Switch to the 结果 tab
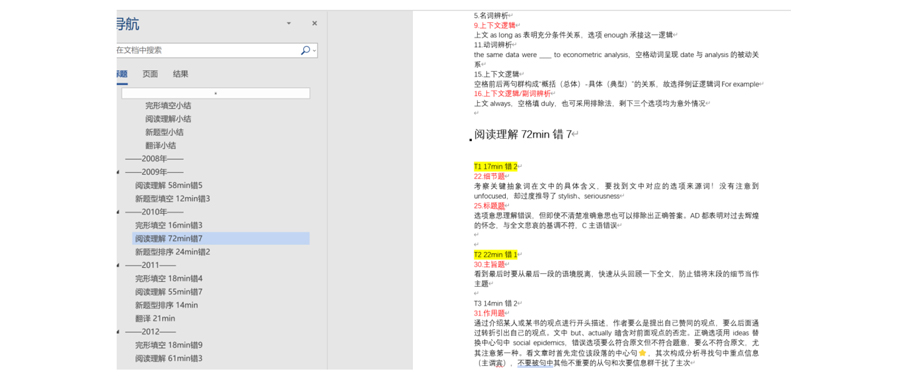This screenshot has height=383, width=900. pyautogui.click(x=181, y=74)
